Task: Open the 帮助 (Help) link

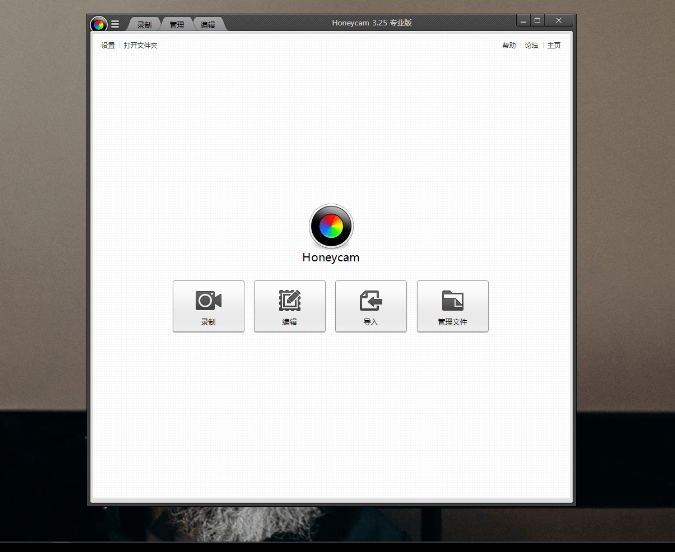Action: 509,45
